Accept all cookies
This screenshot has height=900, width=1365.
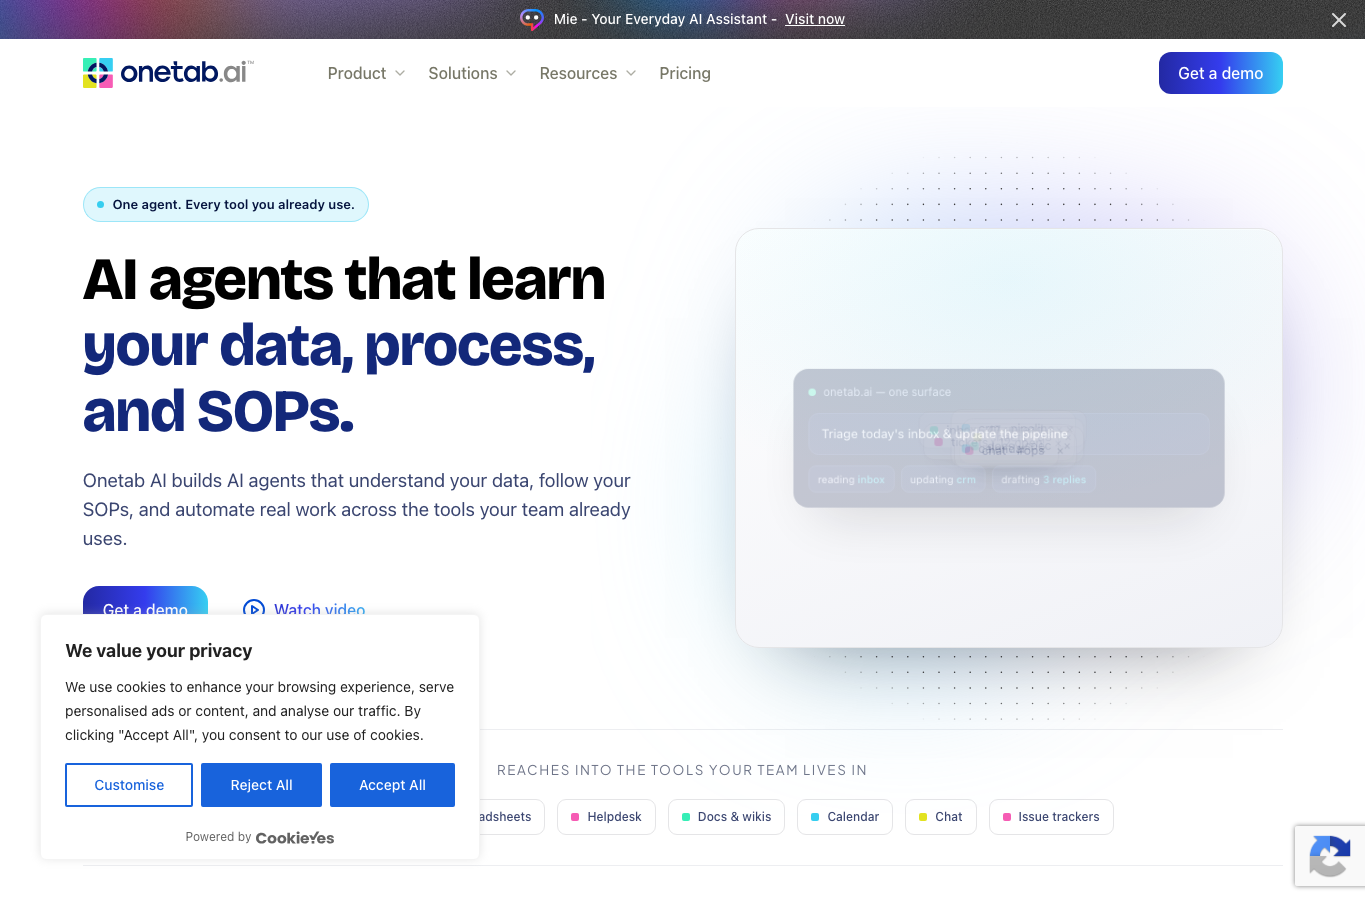[392, 785]
